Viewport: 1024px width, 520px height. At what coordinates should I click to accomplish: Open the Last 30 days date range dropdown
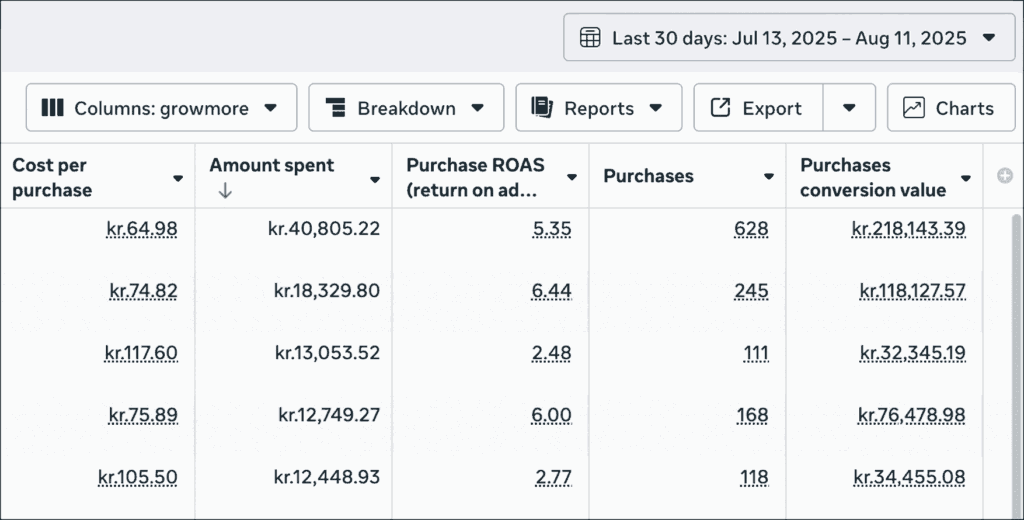pyautogui.click(x=789, y=38)
